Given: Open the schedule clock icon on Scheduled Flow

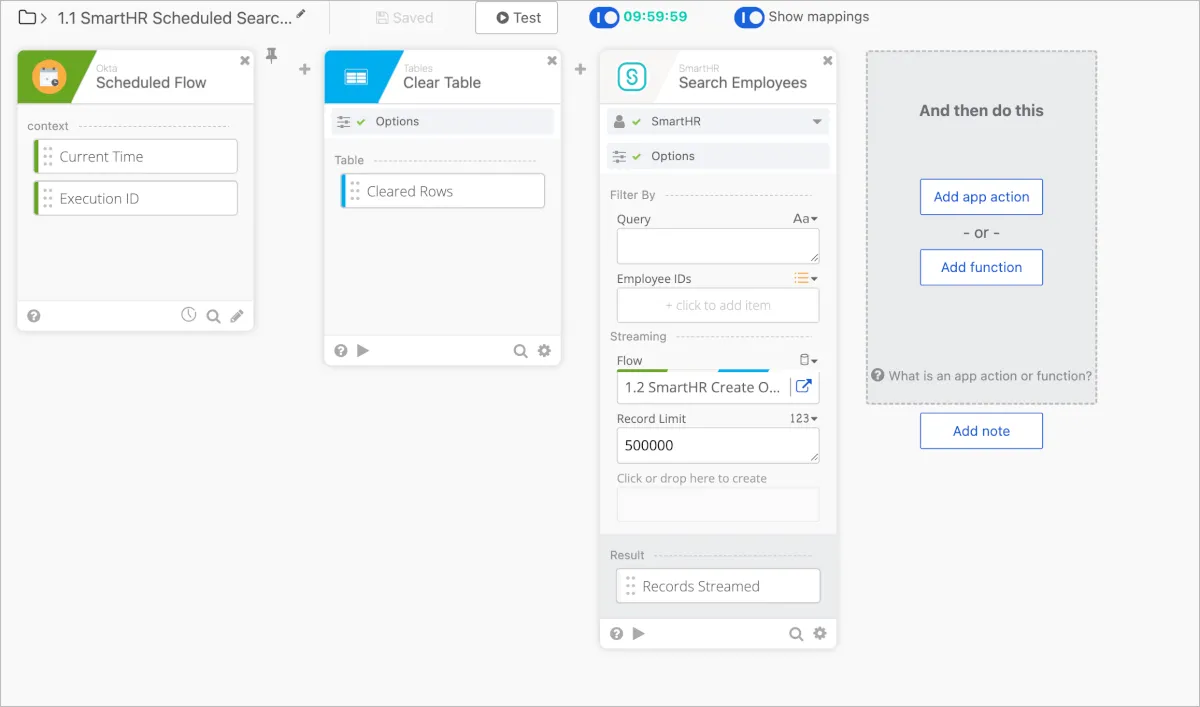Looking at the screenshot, I should (x=188, y=315).
